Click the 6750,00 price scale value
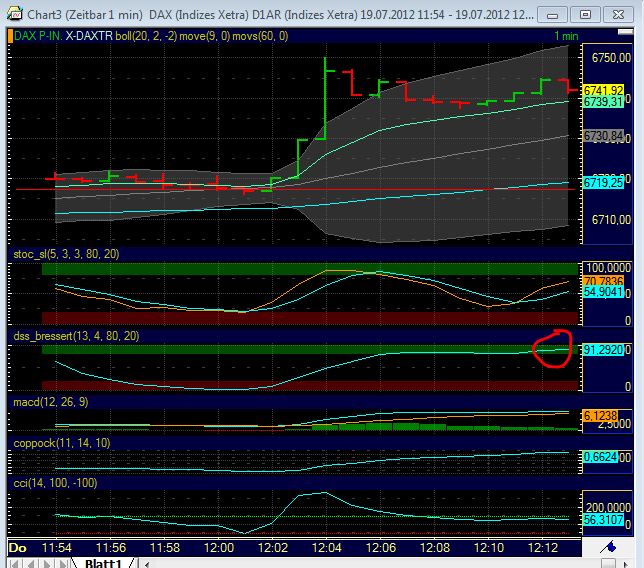Image resolution: width=644 pixels, height=568 pixels. [611, 57]
